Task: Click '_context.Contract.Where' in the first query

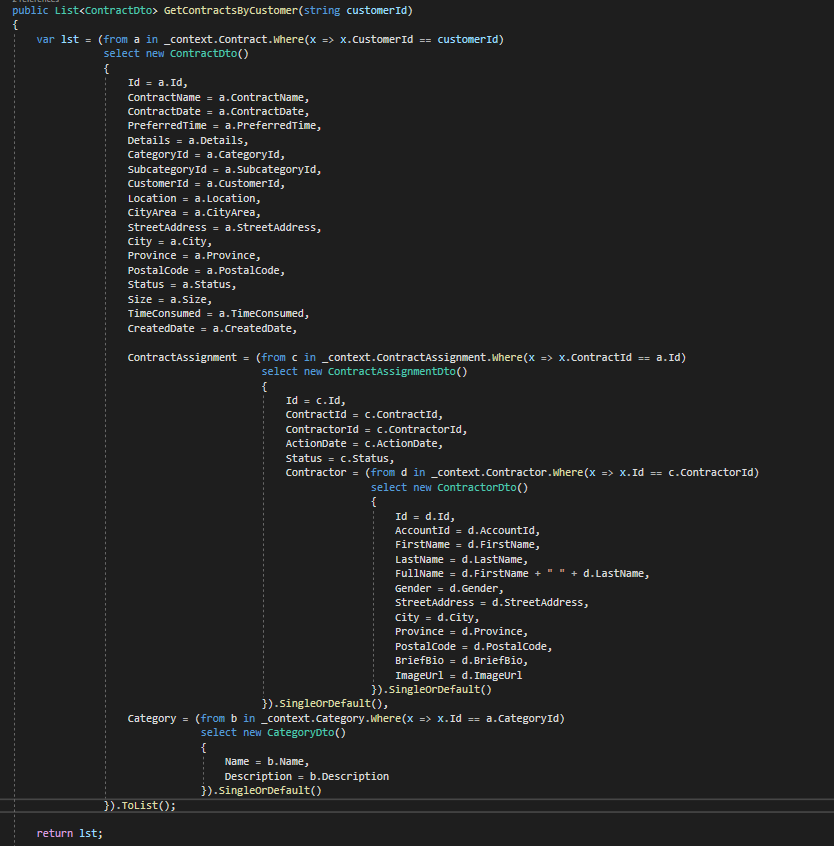Action: tap(234, 39)
